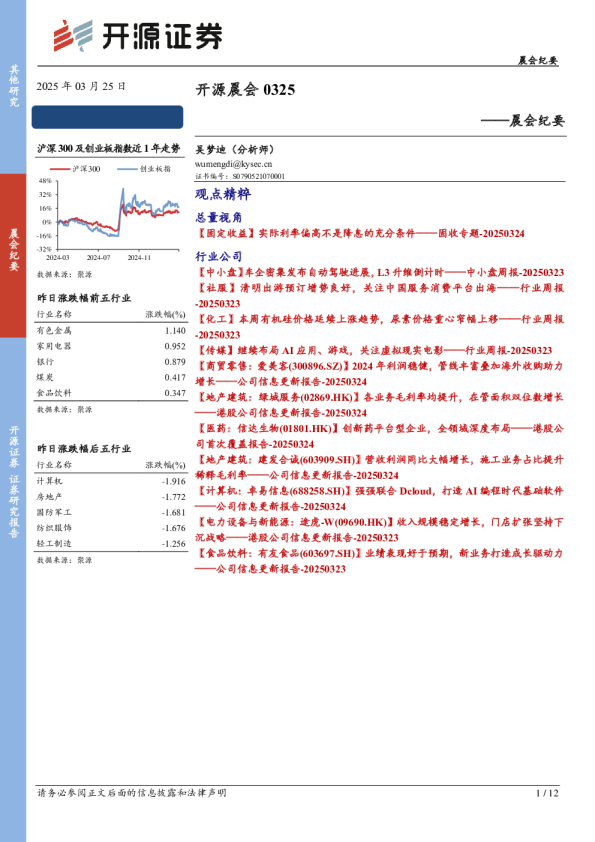Click the 观点精粹 heading
The width and height of the screenshot is (595, 842).
click(x=223, y=194)
